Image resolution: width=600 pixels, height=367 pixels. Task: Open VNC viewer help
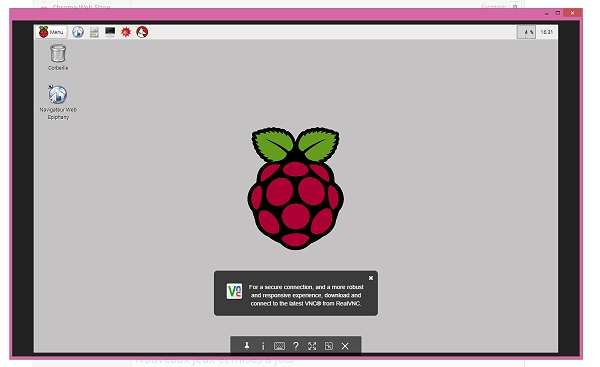point(296,346)
